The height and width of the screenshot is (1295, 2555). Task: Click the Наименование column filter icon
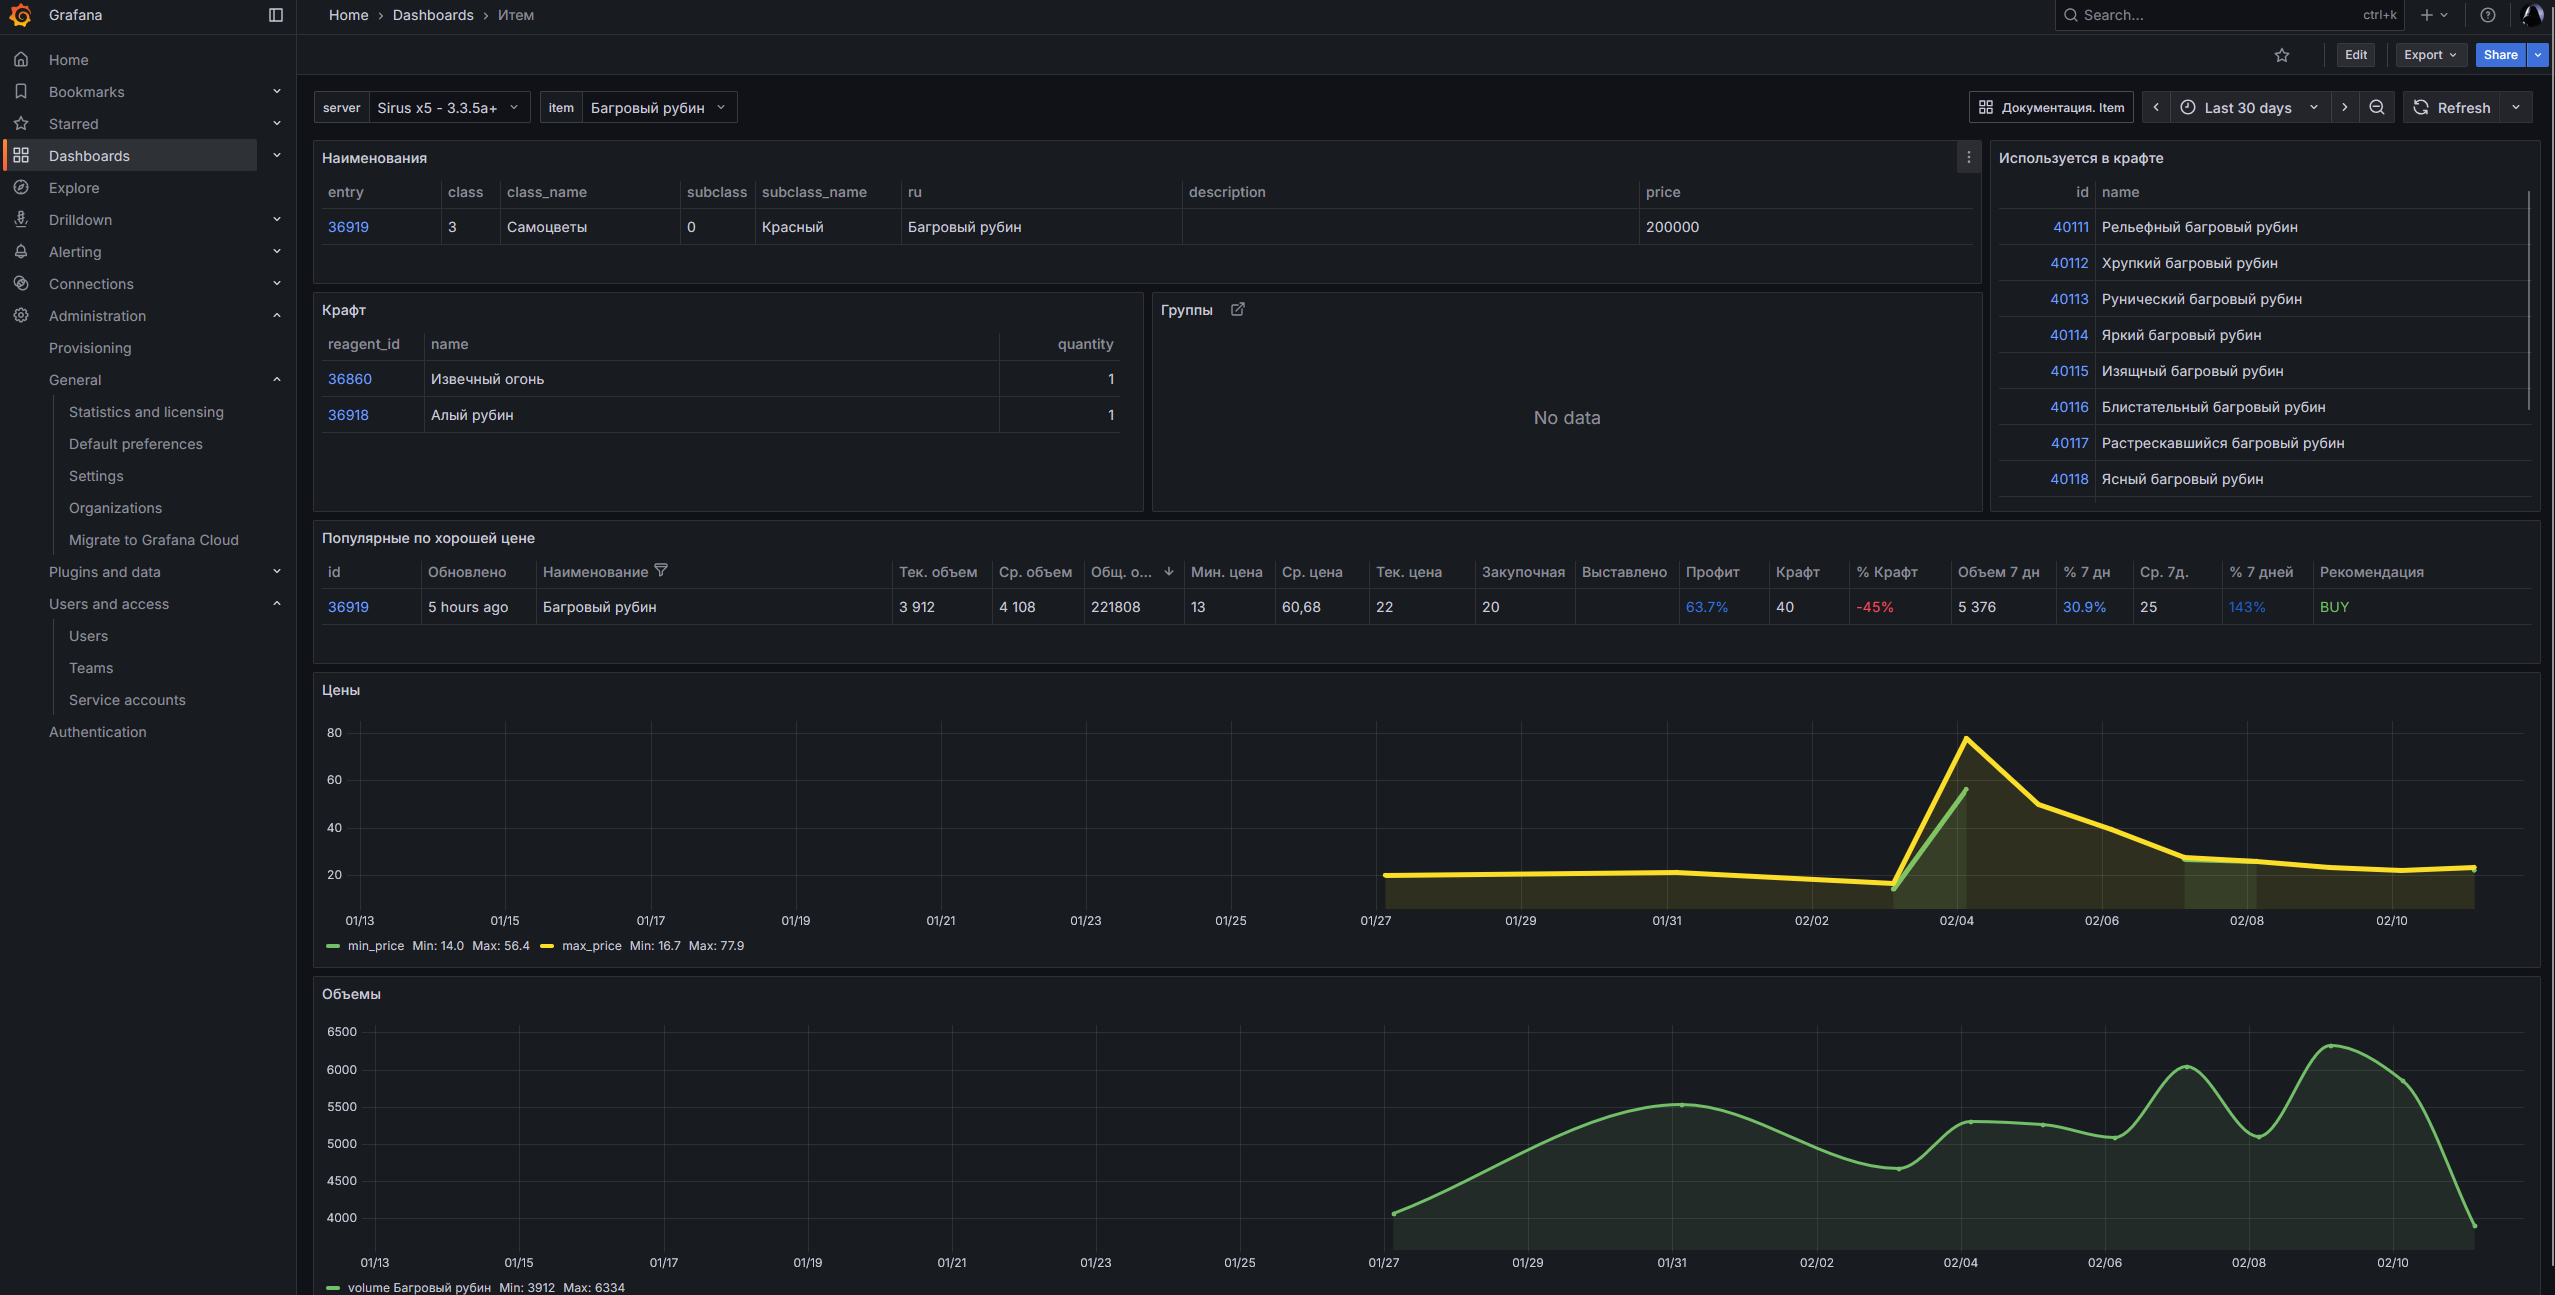pyautogui.click(x=661, y=570)
